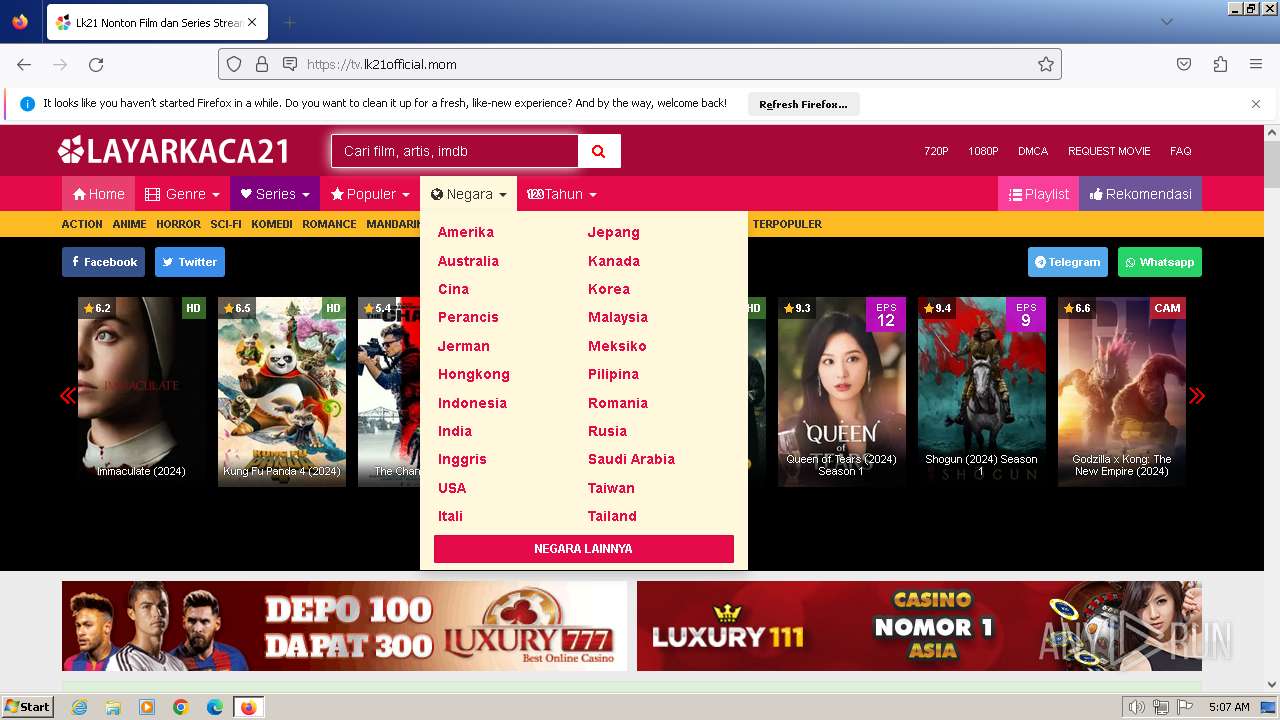Expand the Tahun dropdown menu
The image size is (1280, 720).
(562, 194)
